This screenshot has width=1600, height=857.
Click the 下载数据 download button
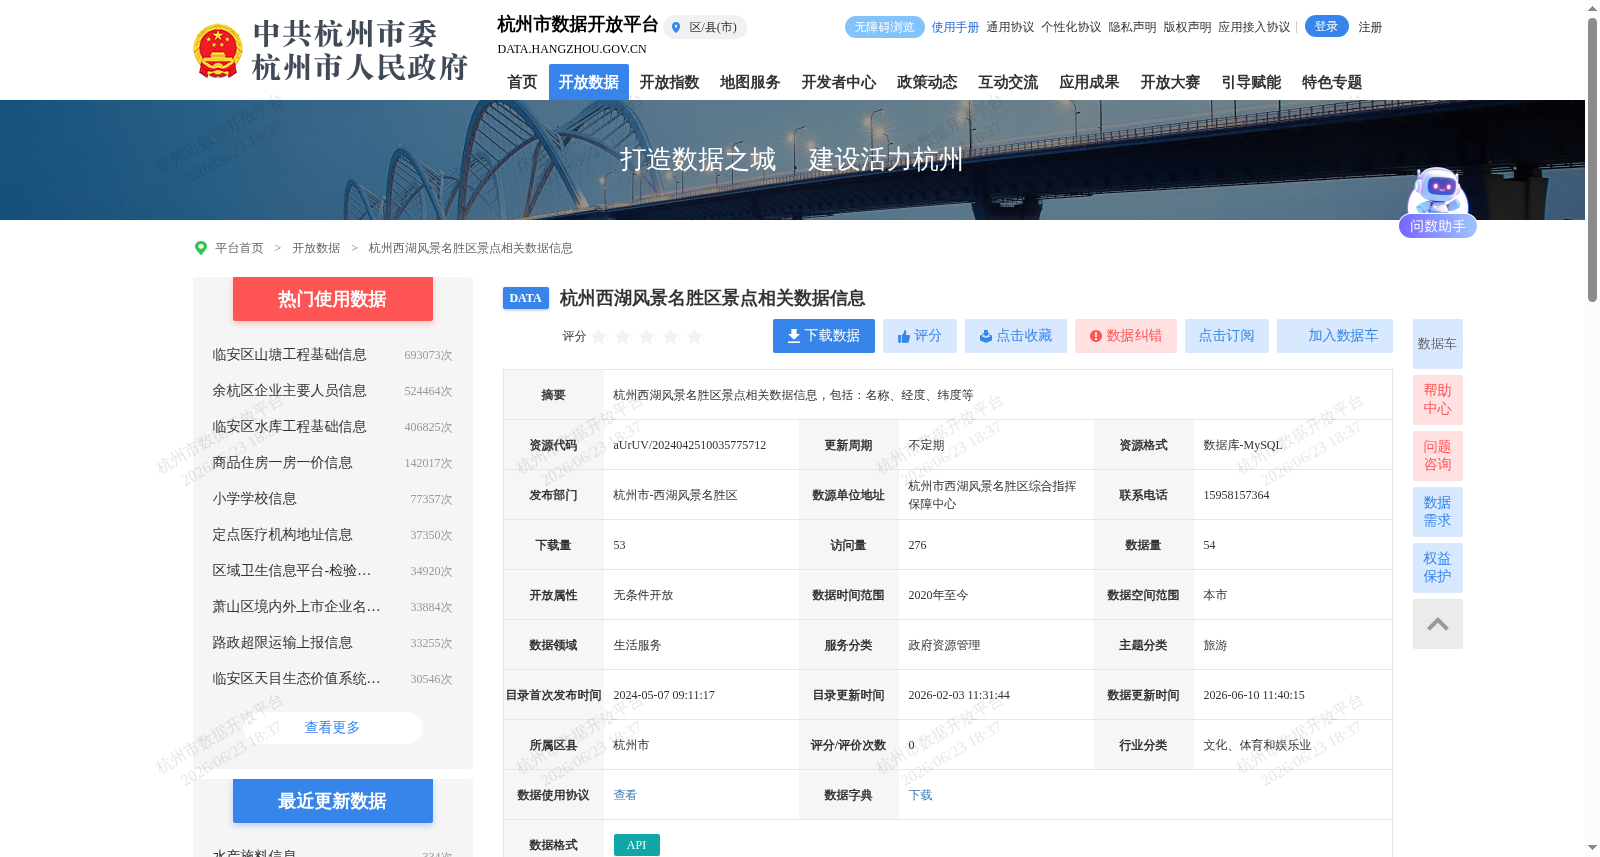tap(824, 336)
